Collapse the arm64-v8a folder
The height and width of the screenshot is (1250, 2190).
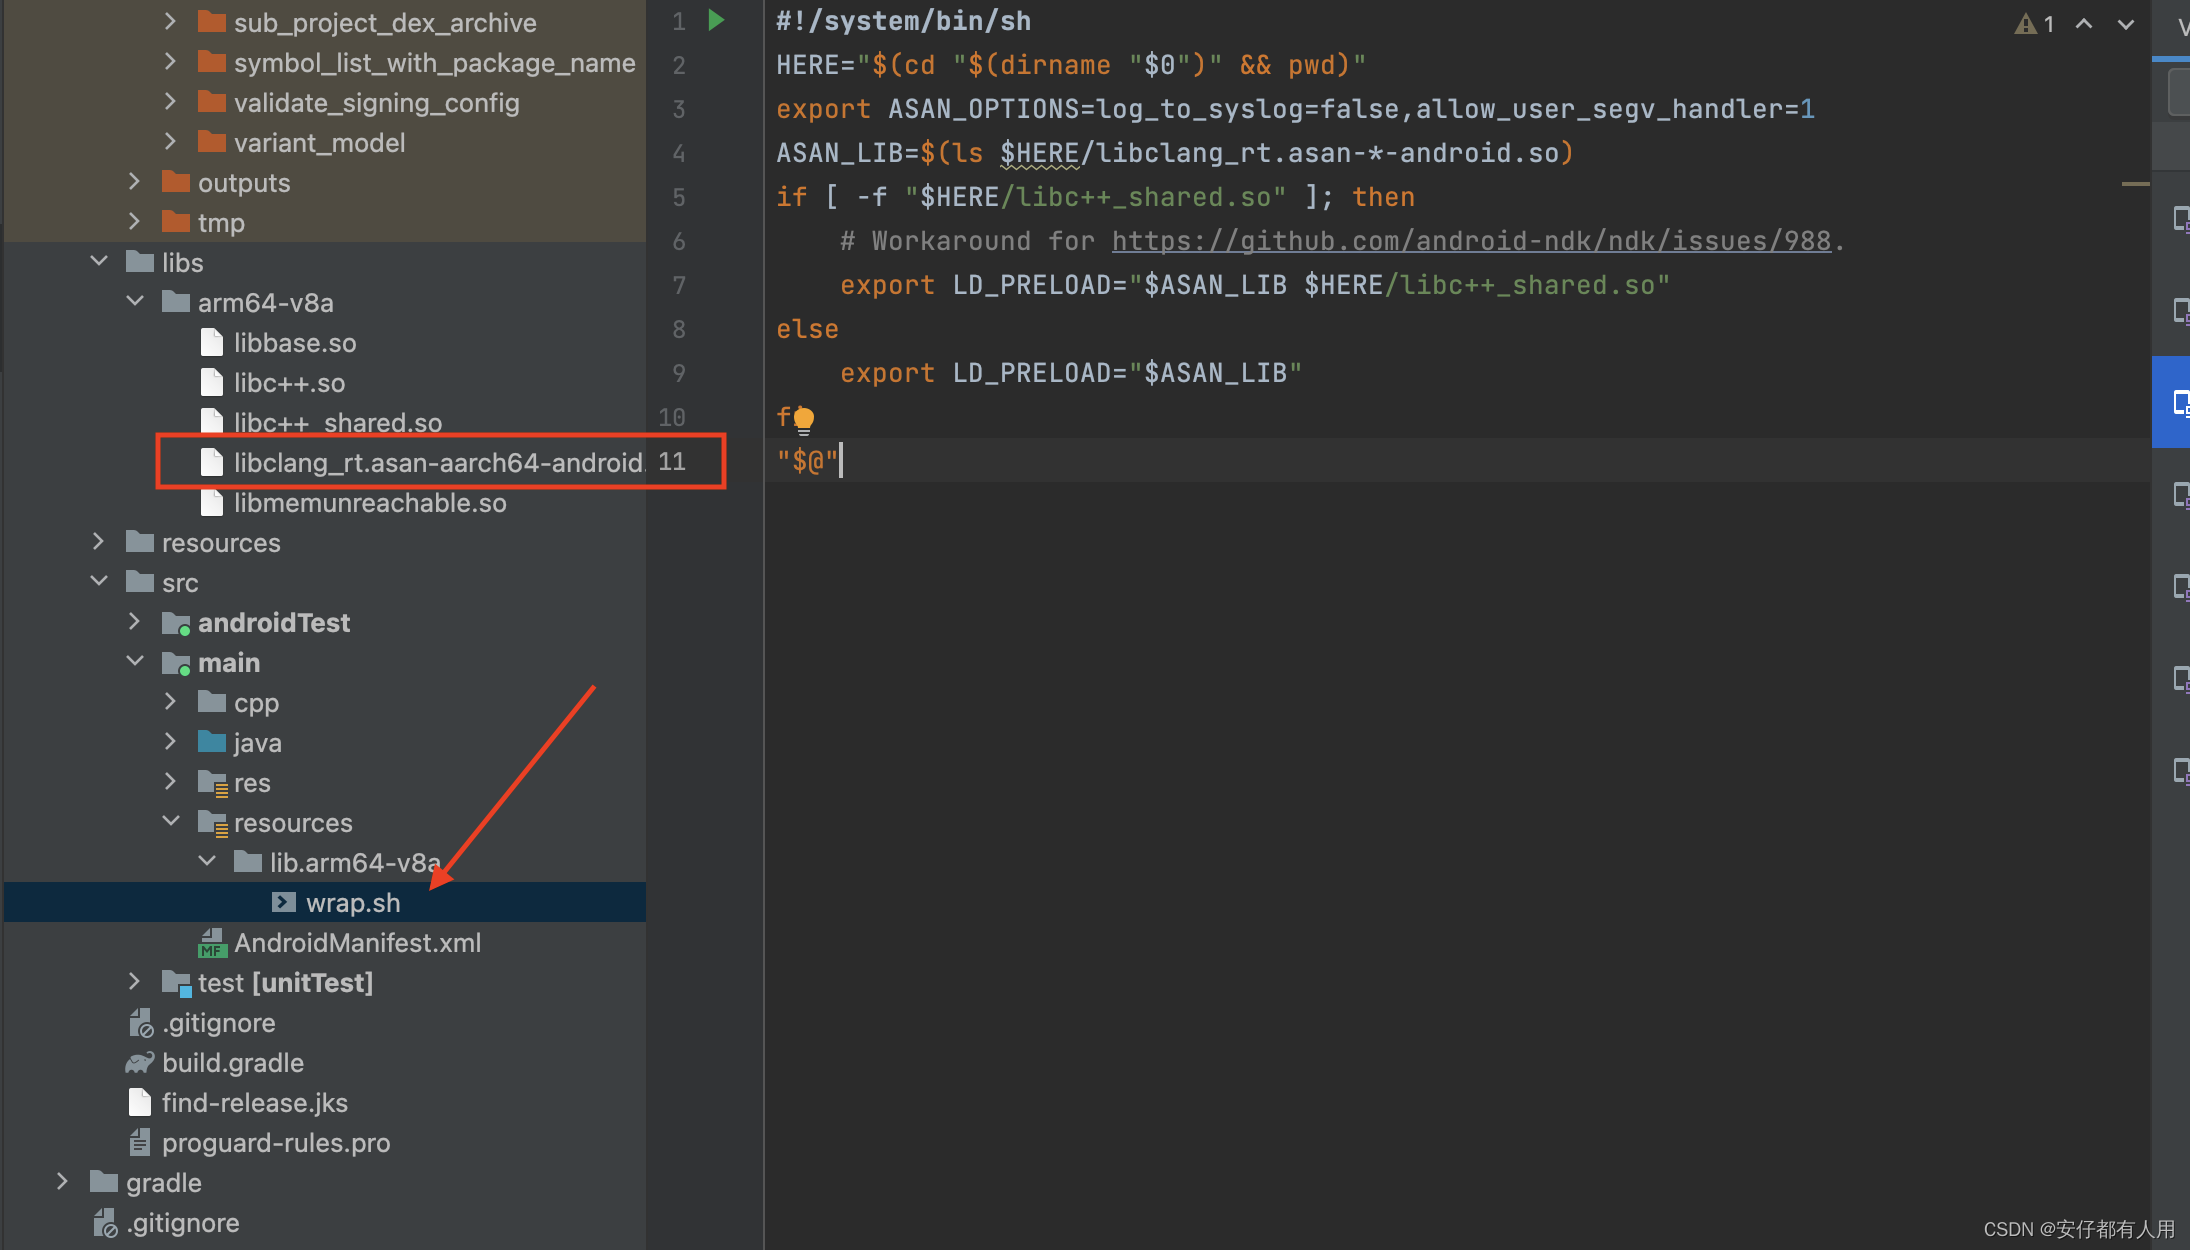point(134,301)
